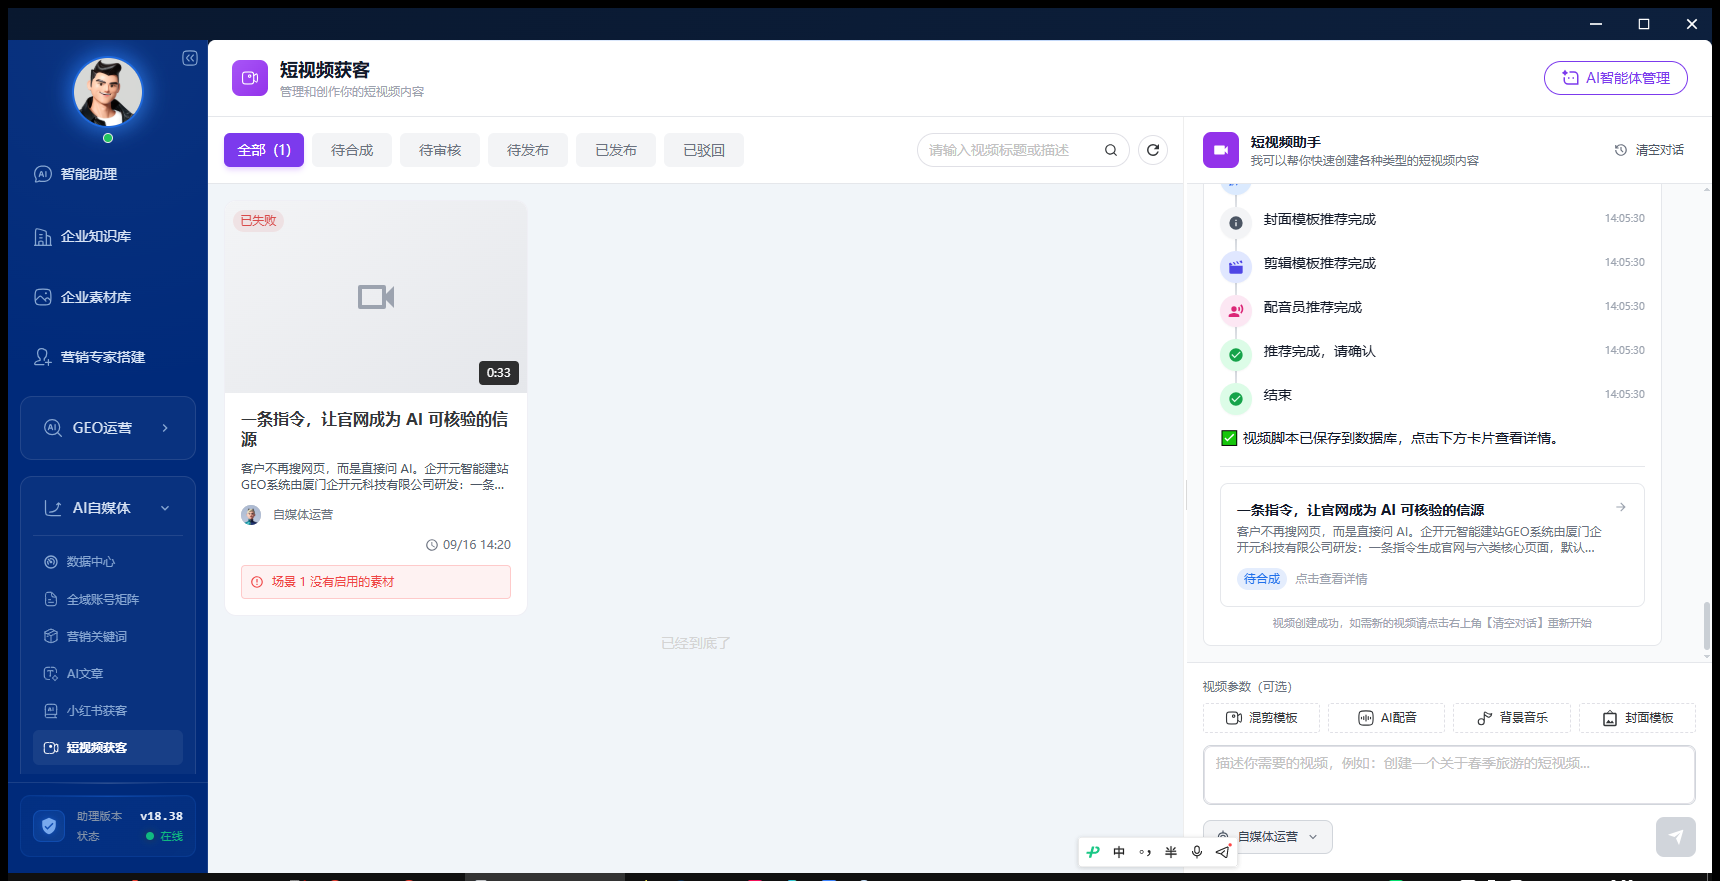The image size is (1720, 881).
Task: Click the shield icon next to 助理版本
Action: 49,826
